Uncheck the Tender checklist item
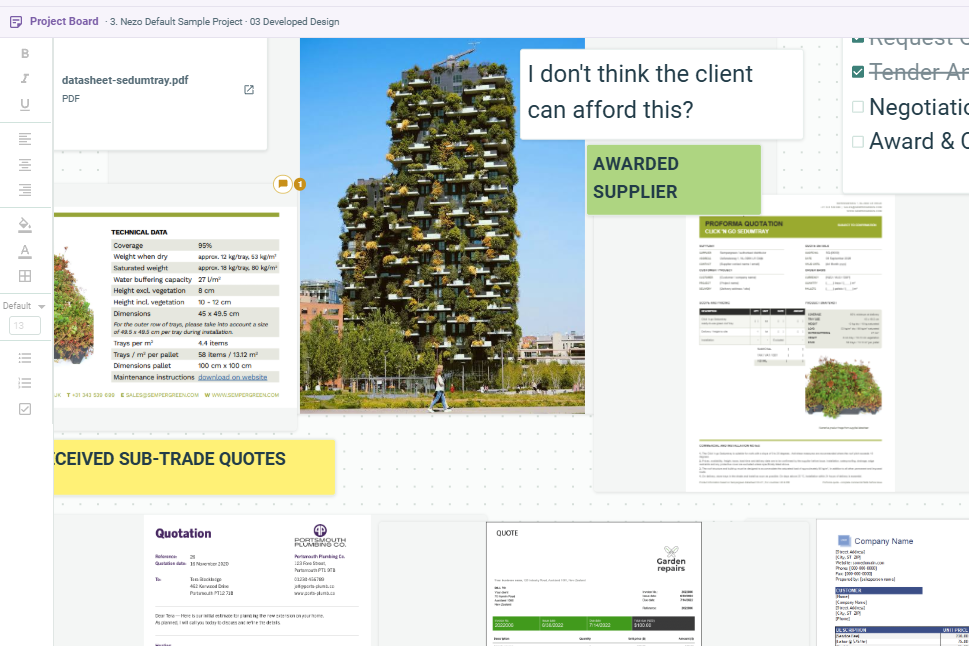The width and height of the screenshot is (969, 646). coord(858,72)
